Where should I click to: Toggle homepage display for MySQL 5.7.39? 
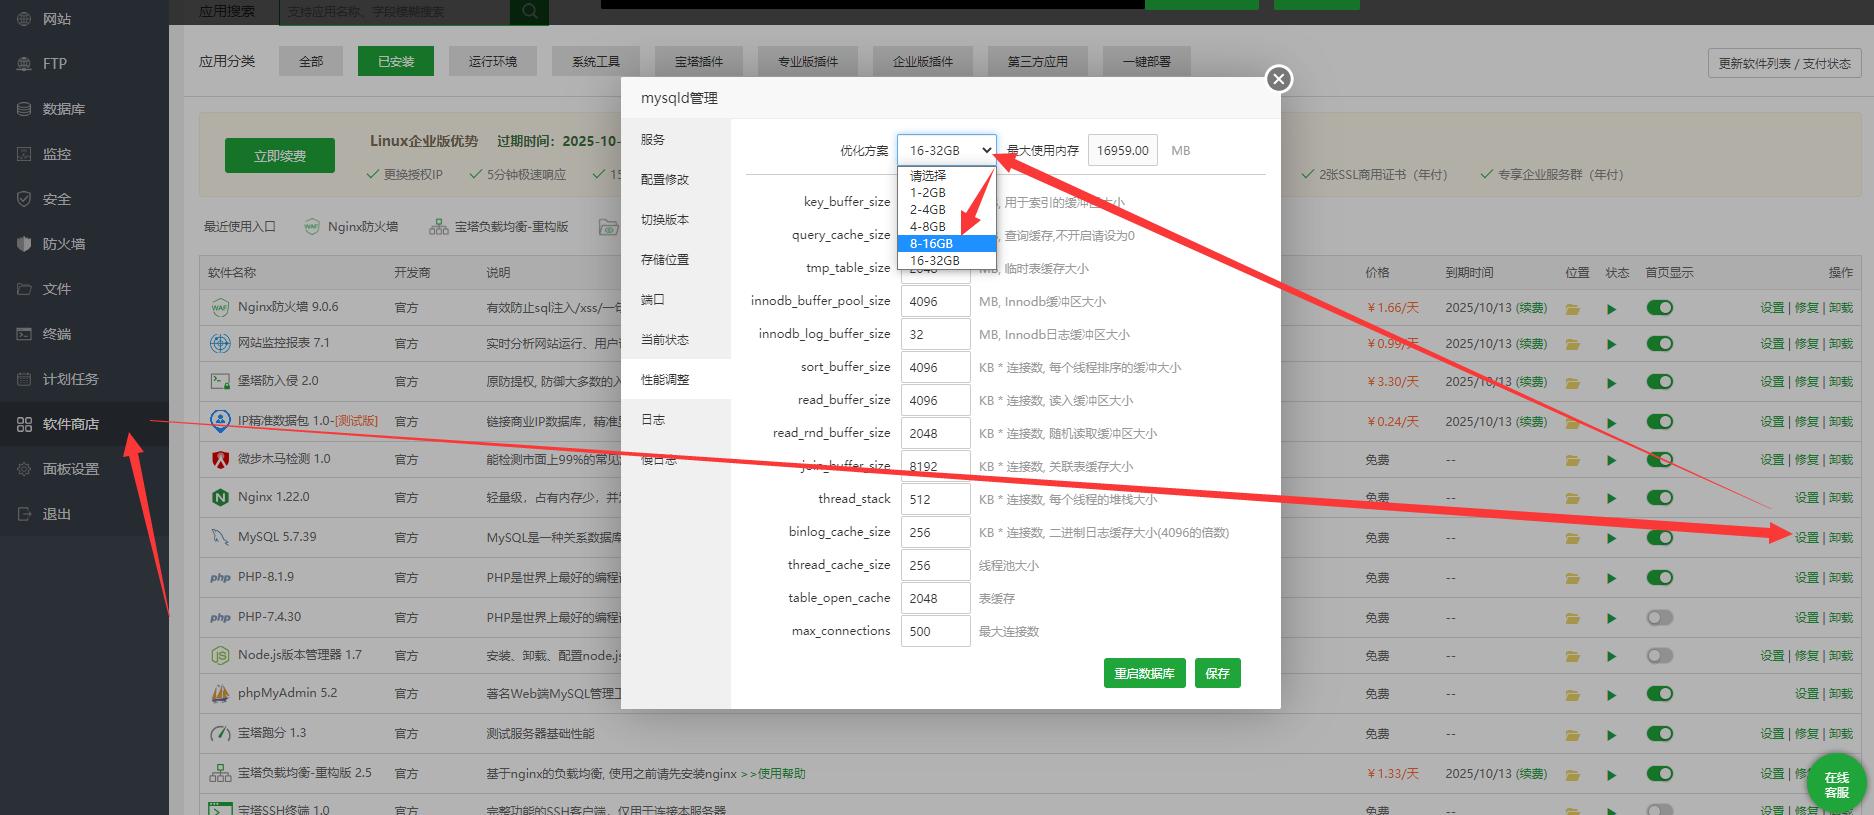pyautogui.click(x=1660, y=537)
